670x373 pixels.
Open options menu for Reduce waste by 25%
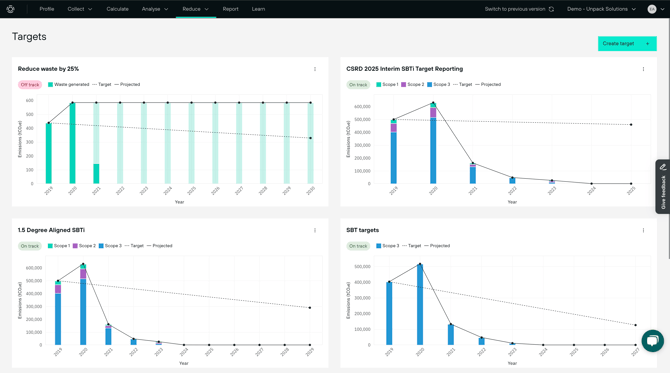[315, 69]
